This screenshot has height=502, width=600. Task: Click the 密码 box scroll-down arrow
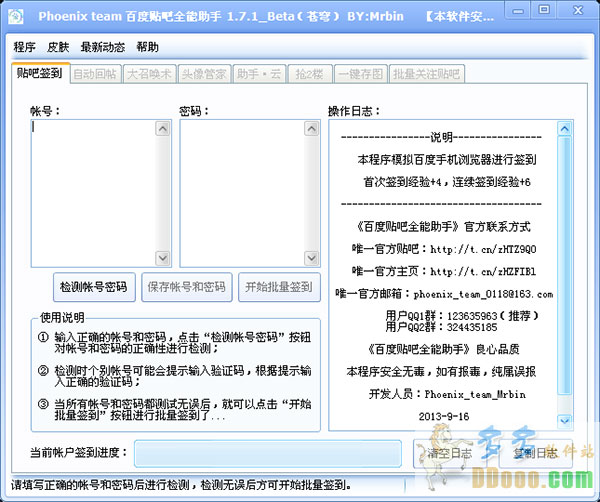tap(311, 258)
